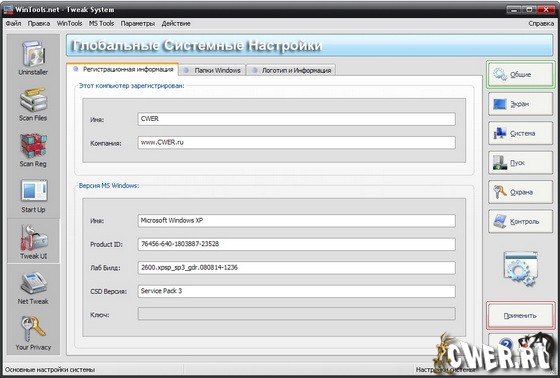Open the Scan Reg tool
560x378 pixels.
[33, 150]
